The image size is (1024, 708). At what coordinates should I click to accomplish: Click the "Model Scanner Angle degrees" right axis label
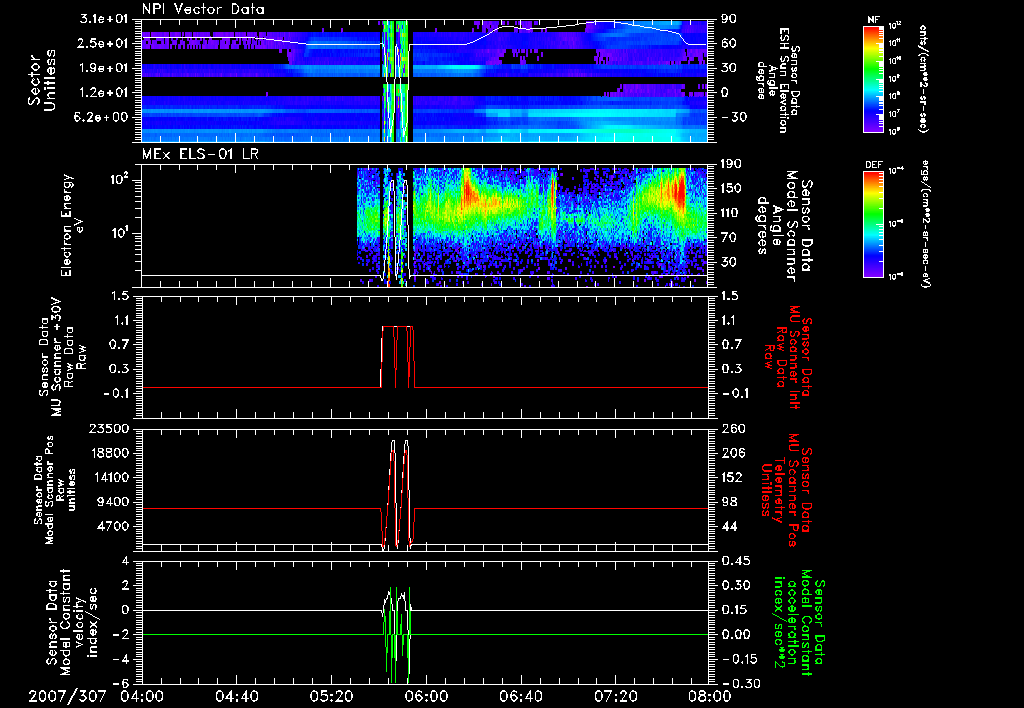pos(784,226)
